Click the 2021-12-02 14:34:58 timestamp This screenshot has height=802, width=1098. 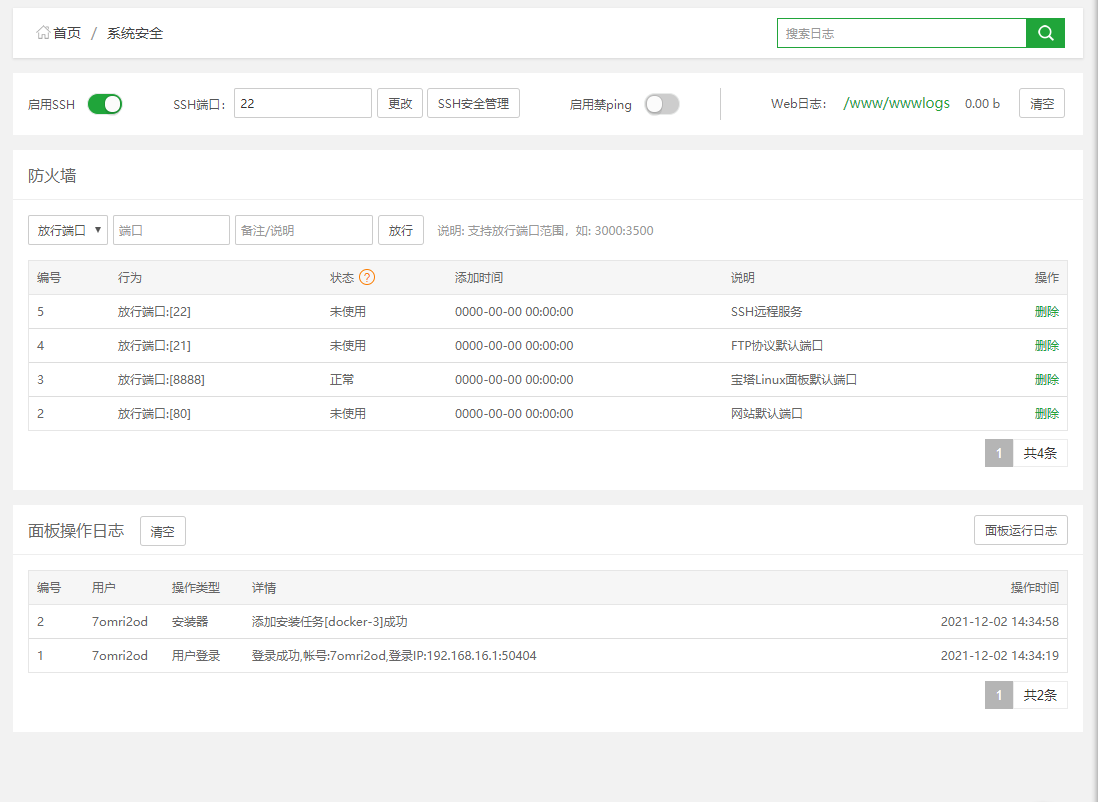coord(999,621)
